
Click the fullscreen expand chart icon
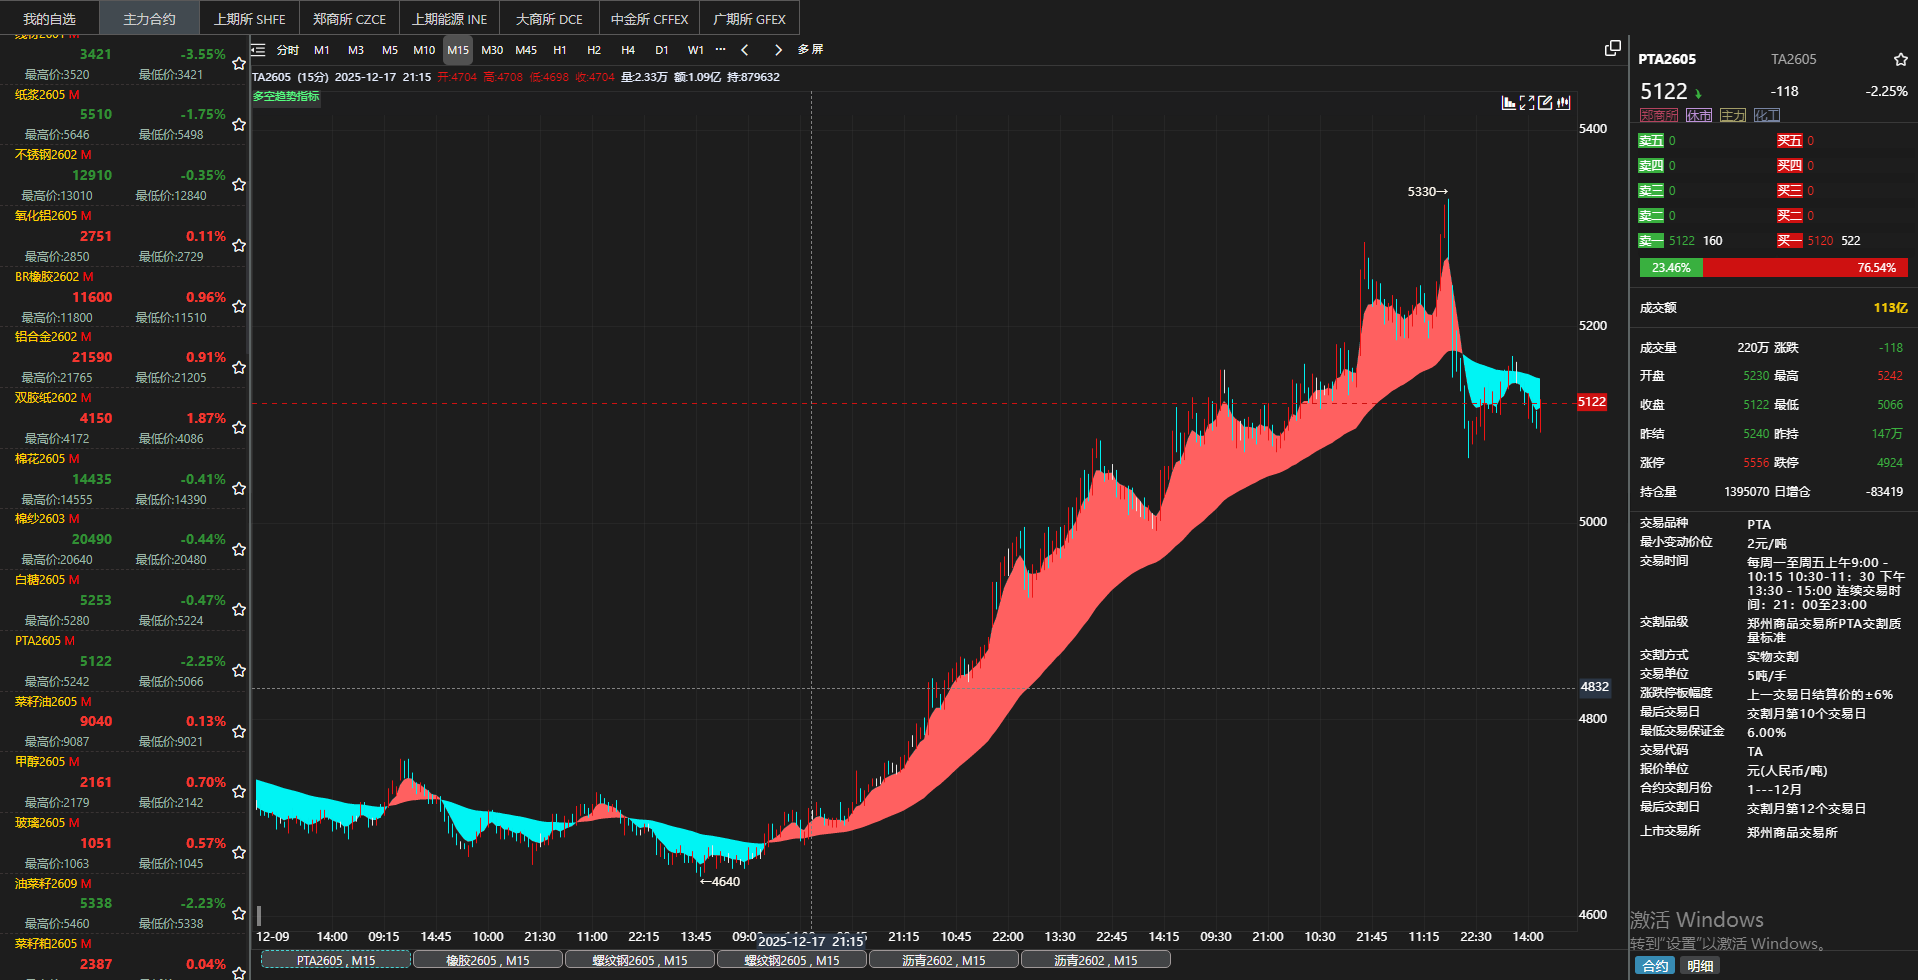[x=1527, y=102]
